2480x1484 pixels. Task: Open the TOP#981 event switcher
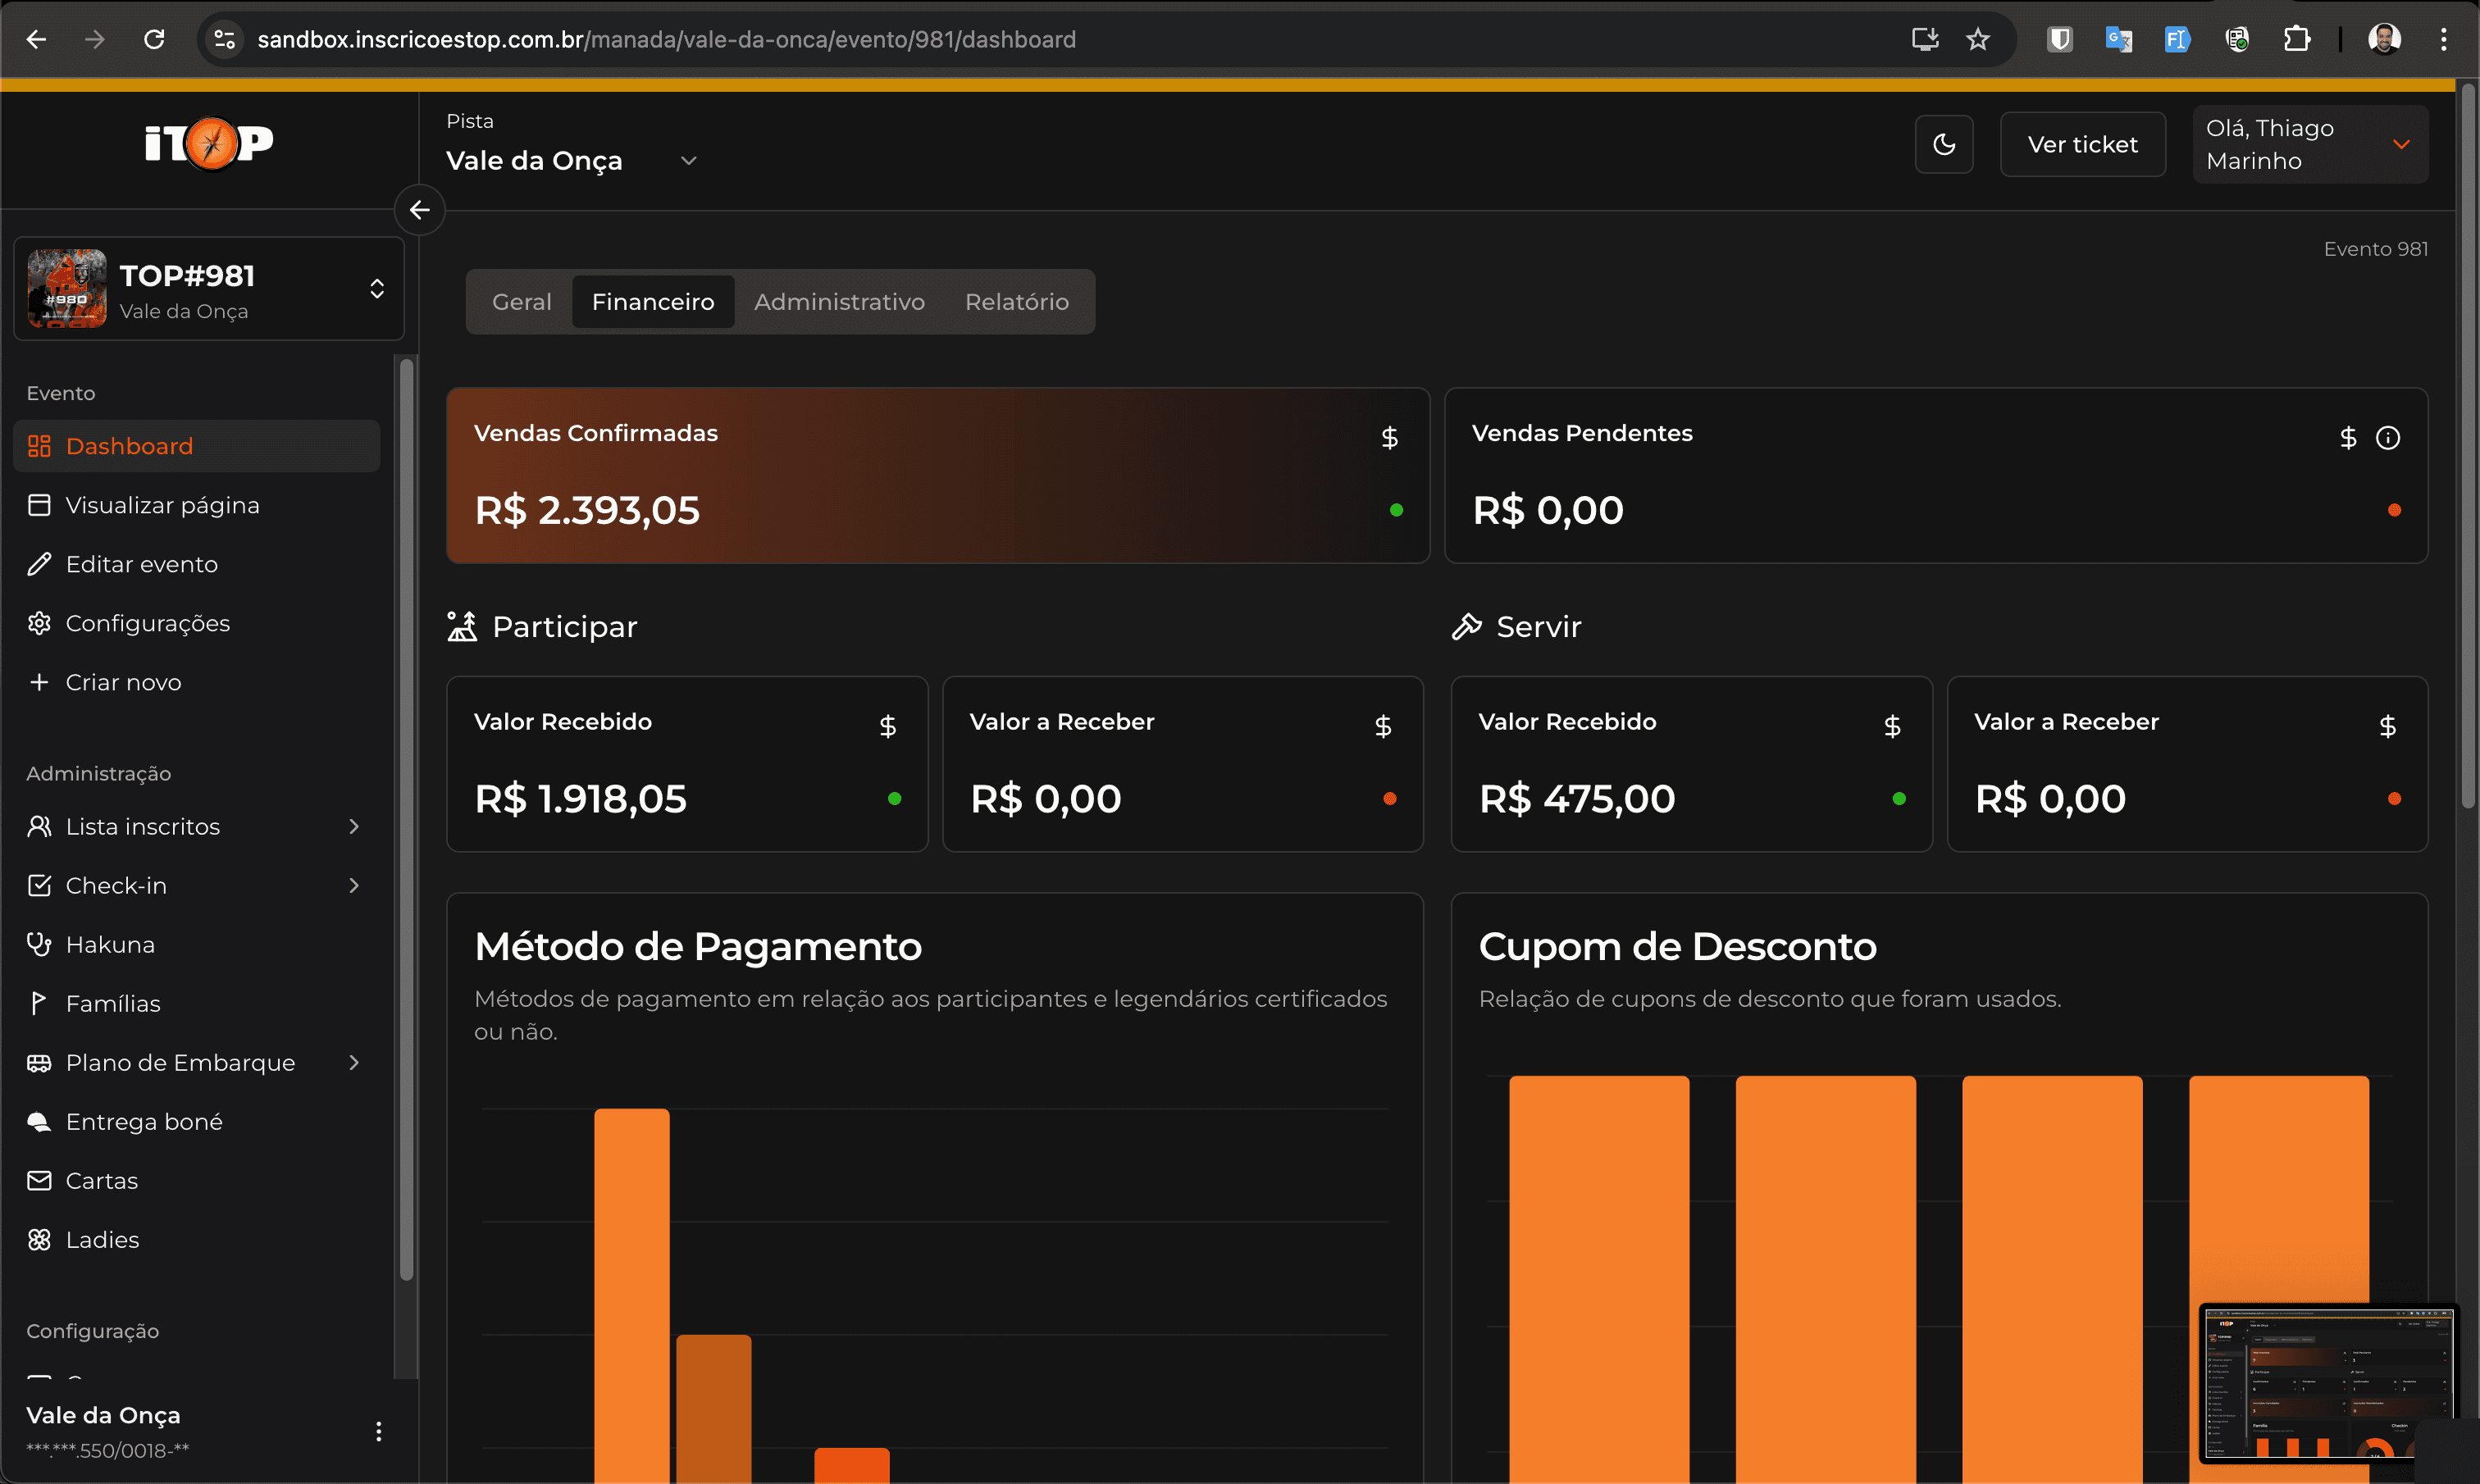coord(209,289)
